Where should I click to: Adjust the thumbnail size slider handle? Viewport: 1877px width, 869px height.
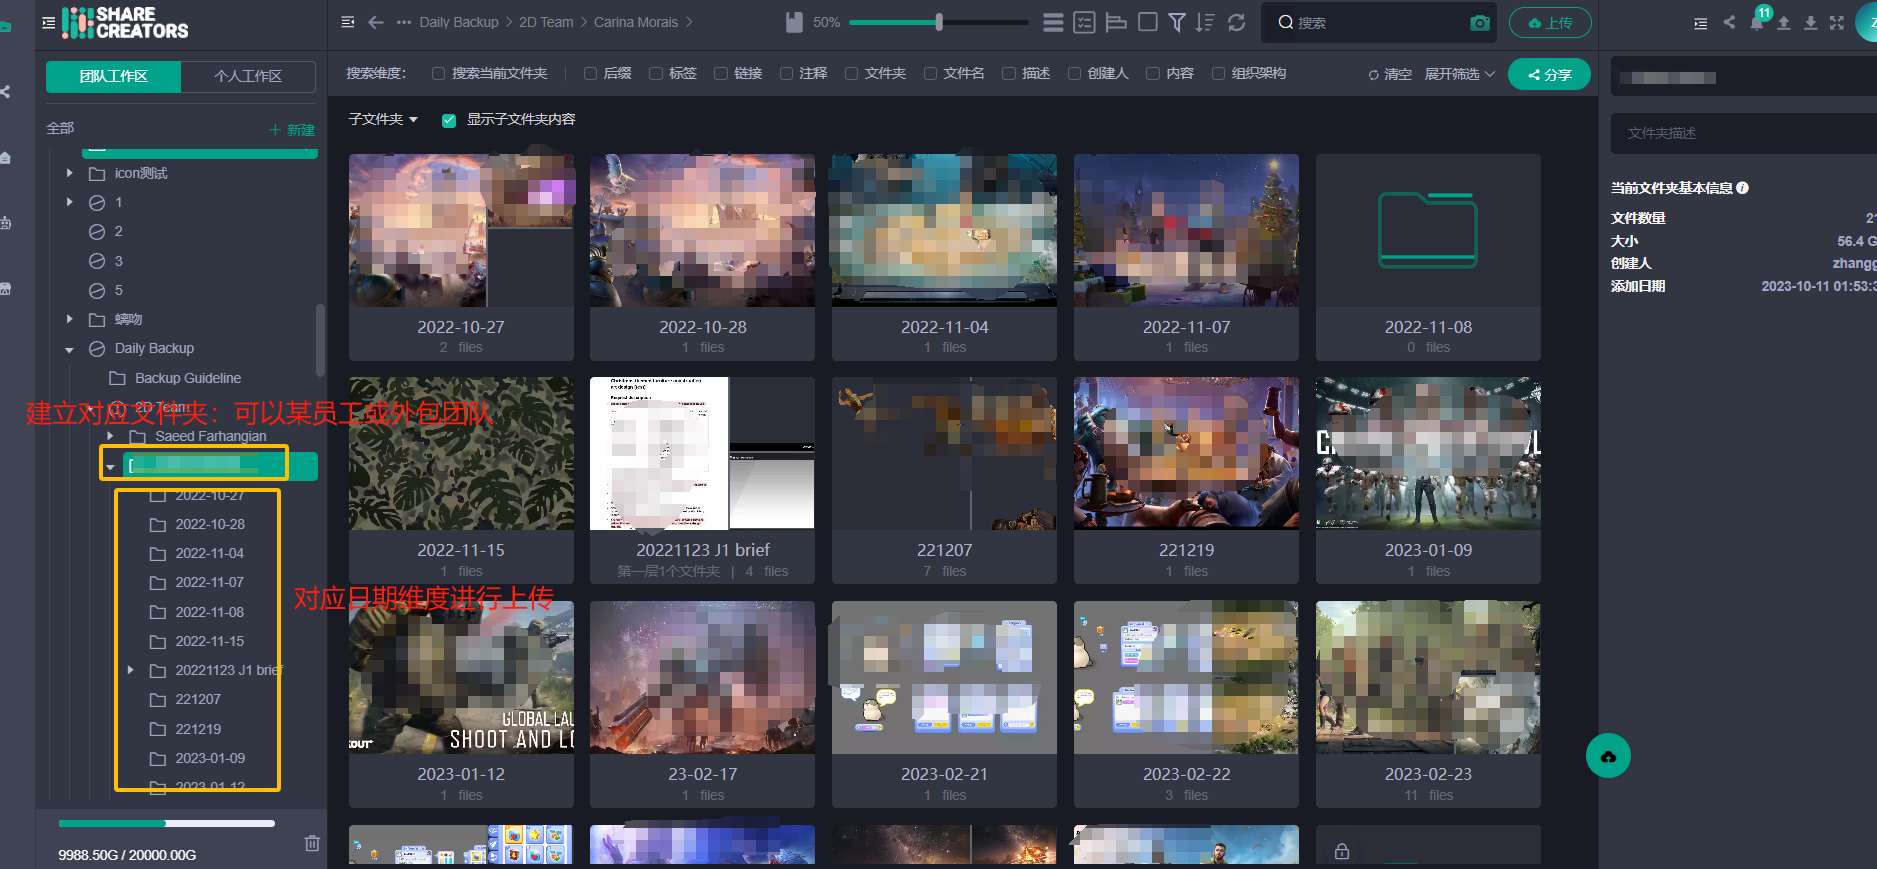coord(939,22)
